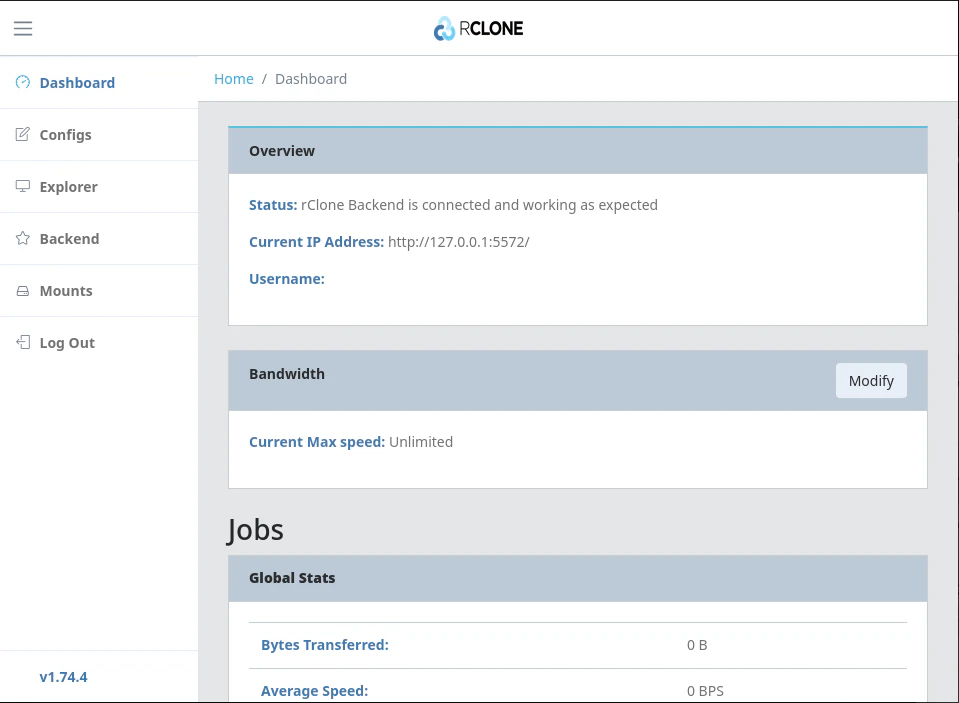Choose Log Out in sidebar
Screen dimensions: 959x703
click(99, 343)
